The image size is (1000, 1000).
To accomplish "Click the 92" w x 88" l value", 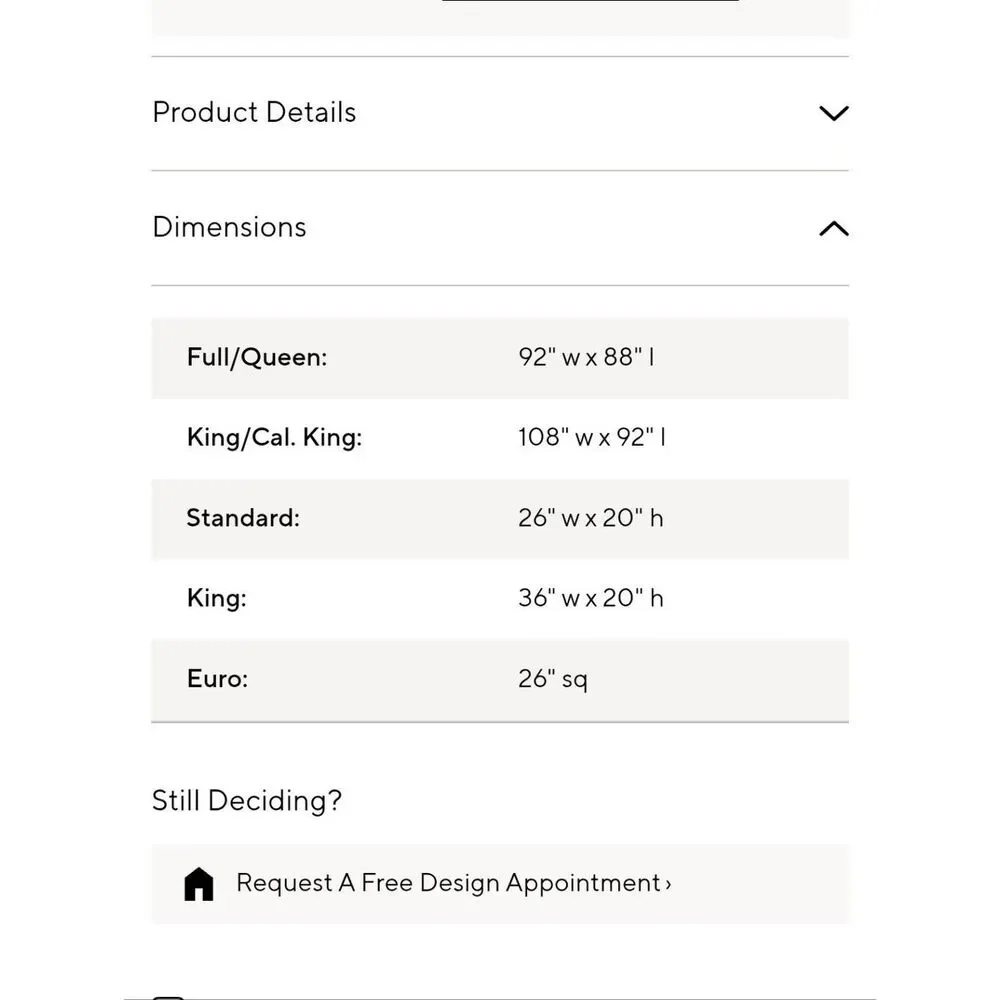I will pyautogui.click(x=586, y=357).
